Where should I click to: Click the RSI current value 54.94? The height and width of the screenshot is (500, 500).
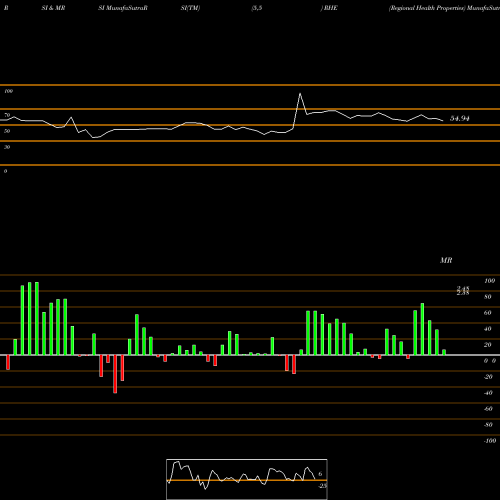point(460,118)
